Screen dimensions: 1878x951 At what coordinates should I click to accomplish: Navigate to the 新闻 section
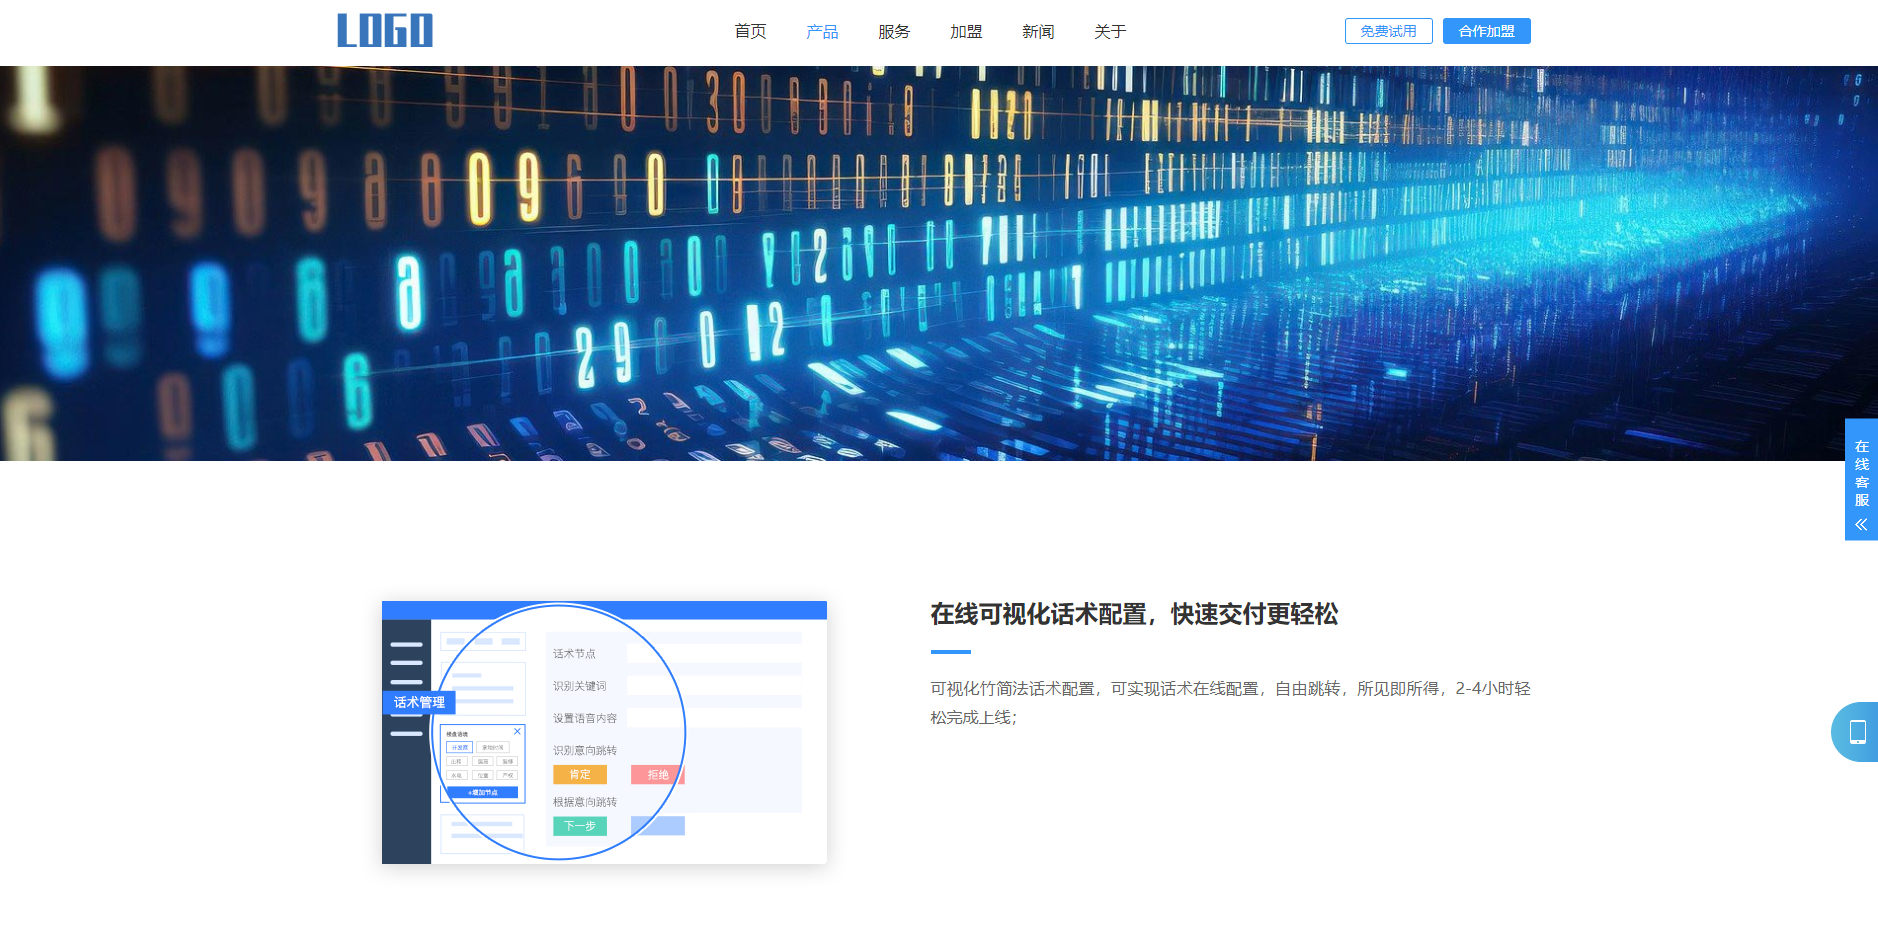1038,32
